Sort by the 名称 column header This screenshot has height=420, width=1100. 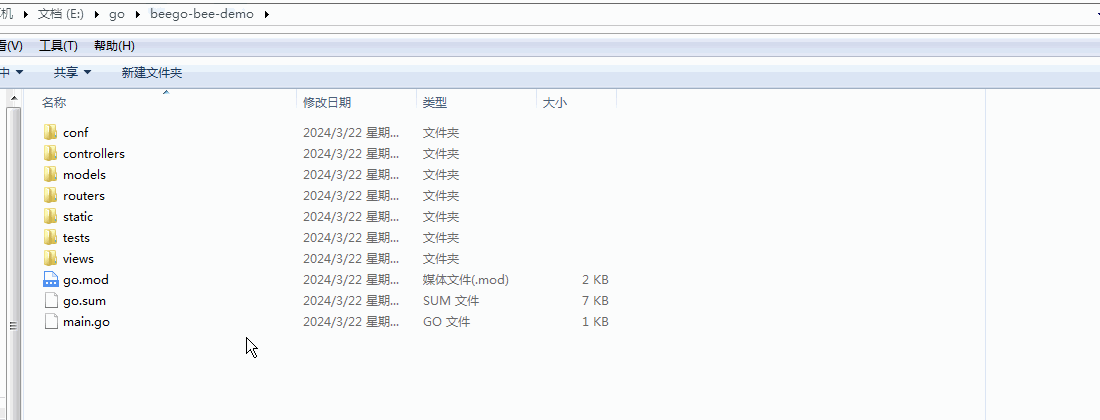[x=54, y=102]
